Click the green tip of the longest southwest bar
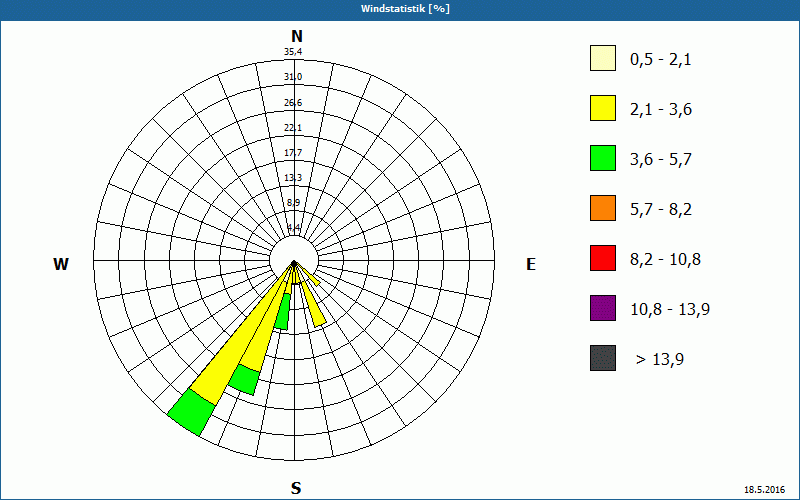 [x=191, y=412]
